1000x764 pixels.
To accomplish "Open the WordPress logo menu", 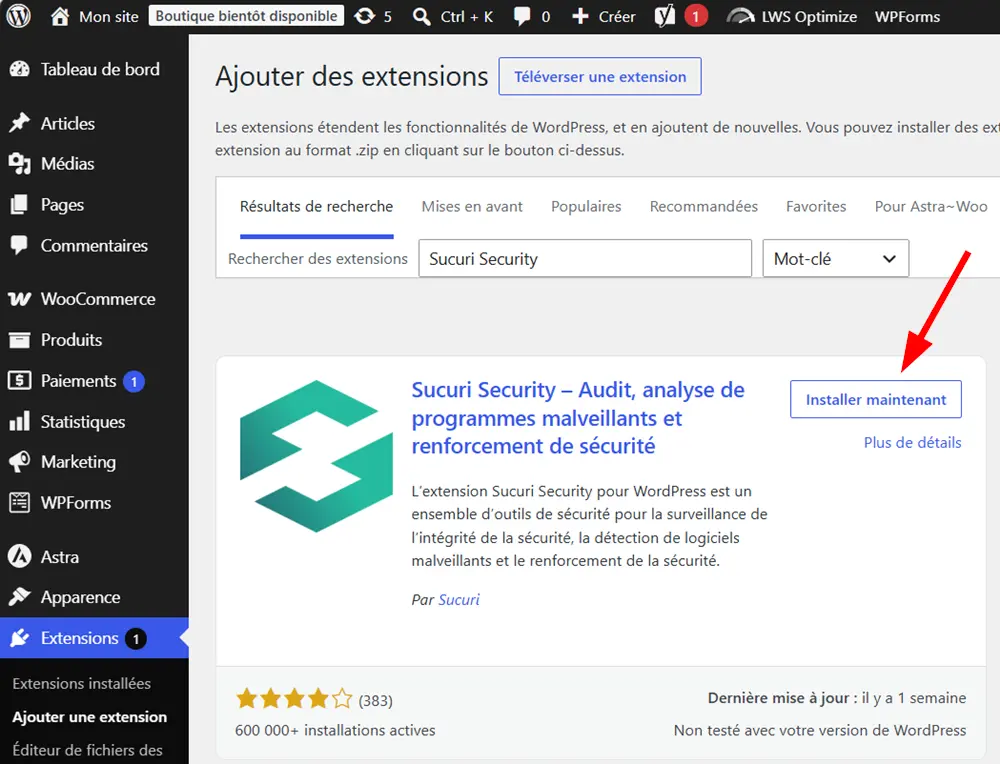I will click(18, 16).
